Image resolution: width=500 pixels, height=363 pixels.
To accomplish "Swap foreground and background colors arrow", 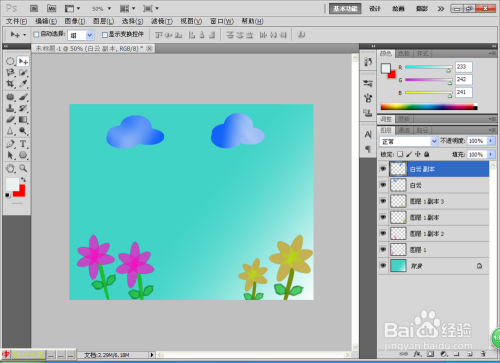I will (23, 180).
